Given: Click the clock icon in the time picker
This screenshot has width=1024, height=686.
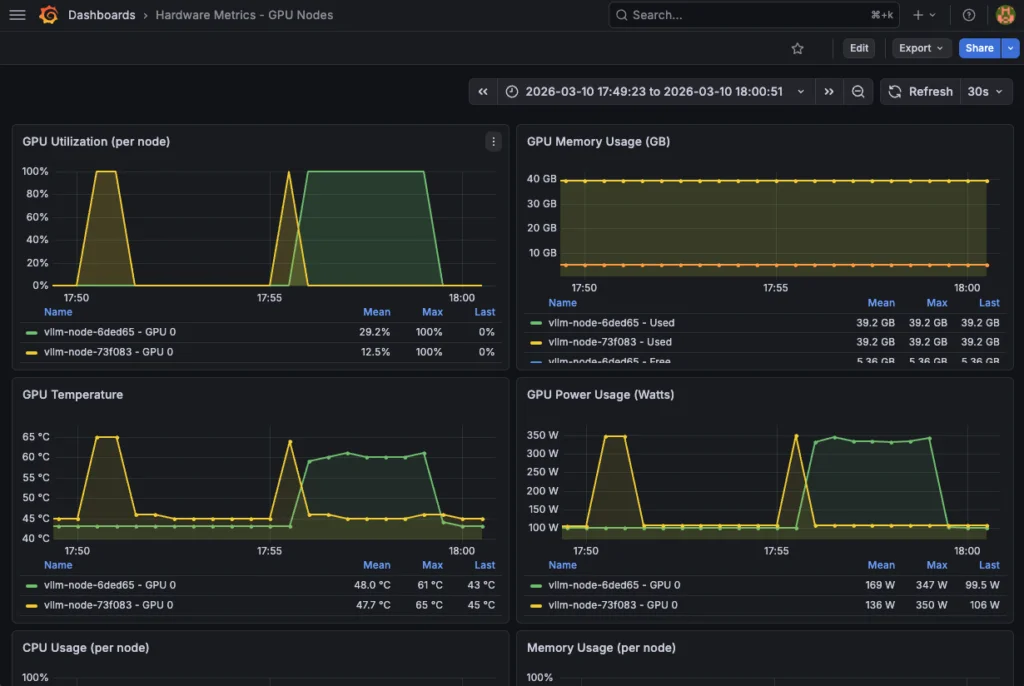Looking at the screenshot, I should [511, 91].
